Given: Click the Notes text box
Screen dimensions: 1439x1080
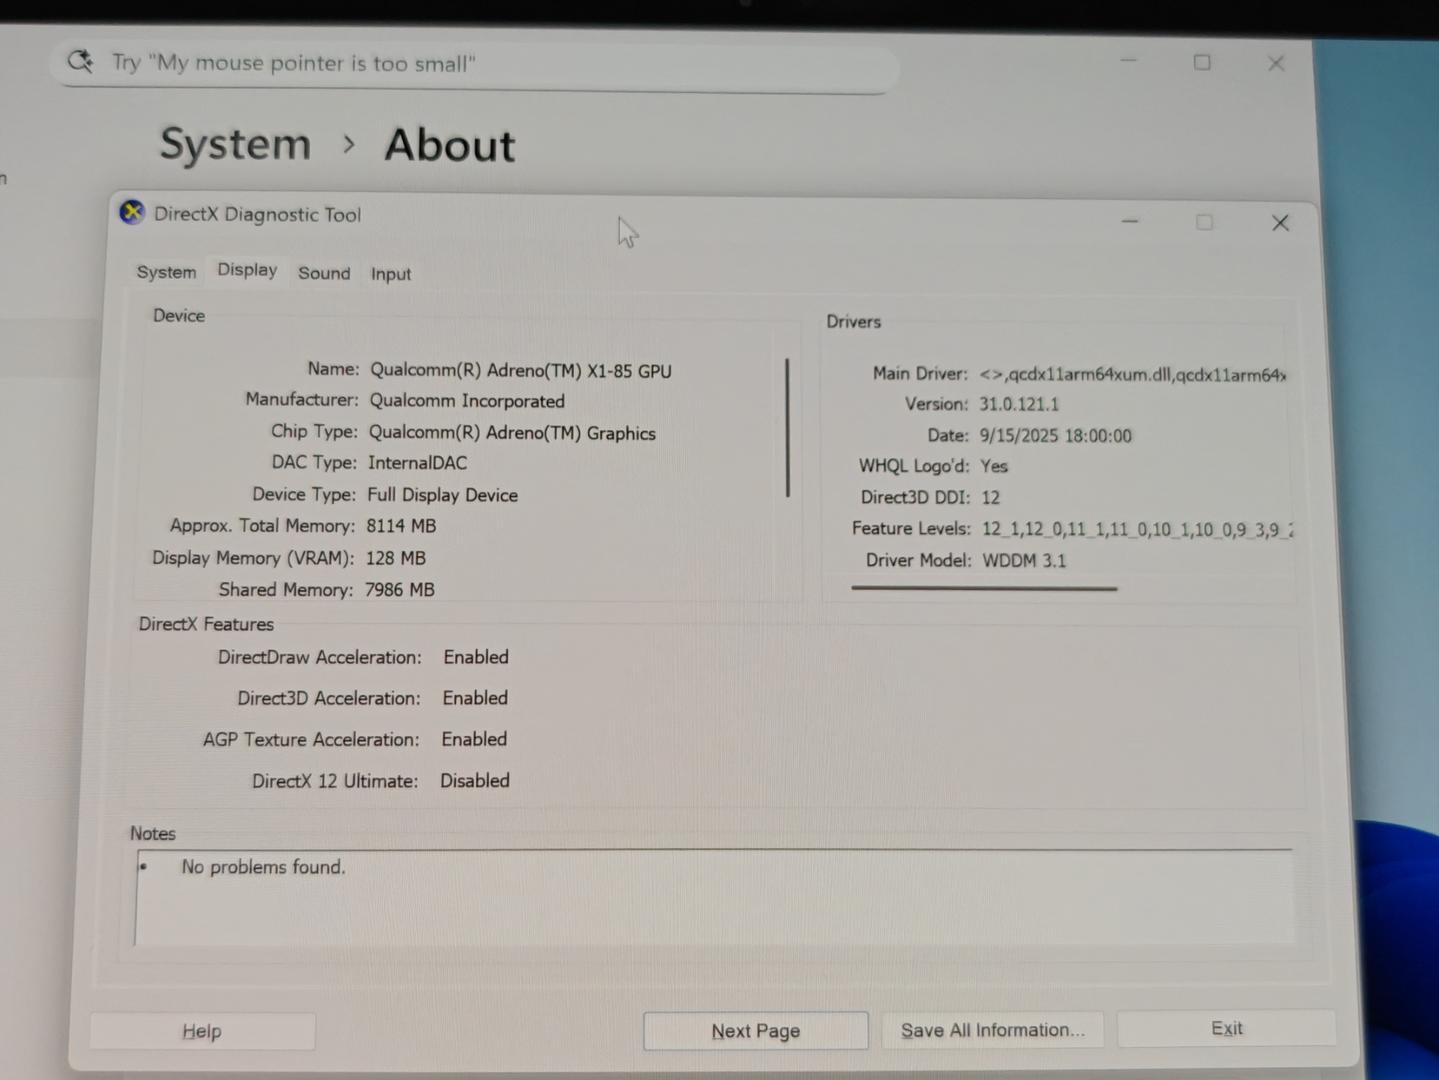Looking at the screenshot, I should click(x=714, y=897).
